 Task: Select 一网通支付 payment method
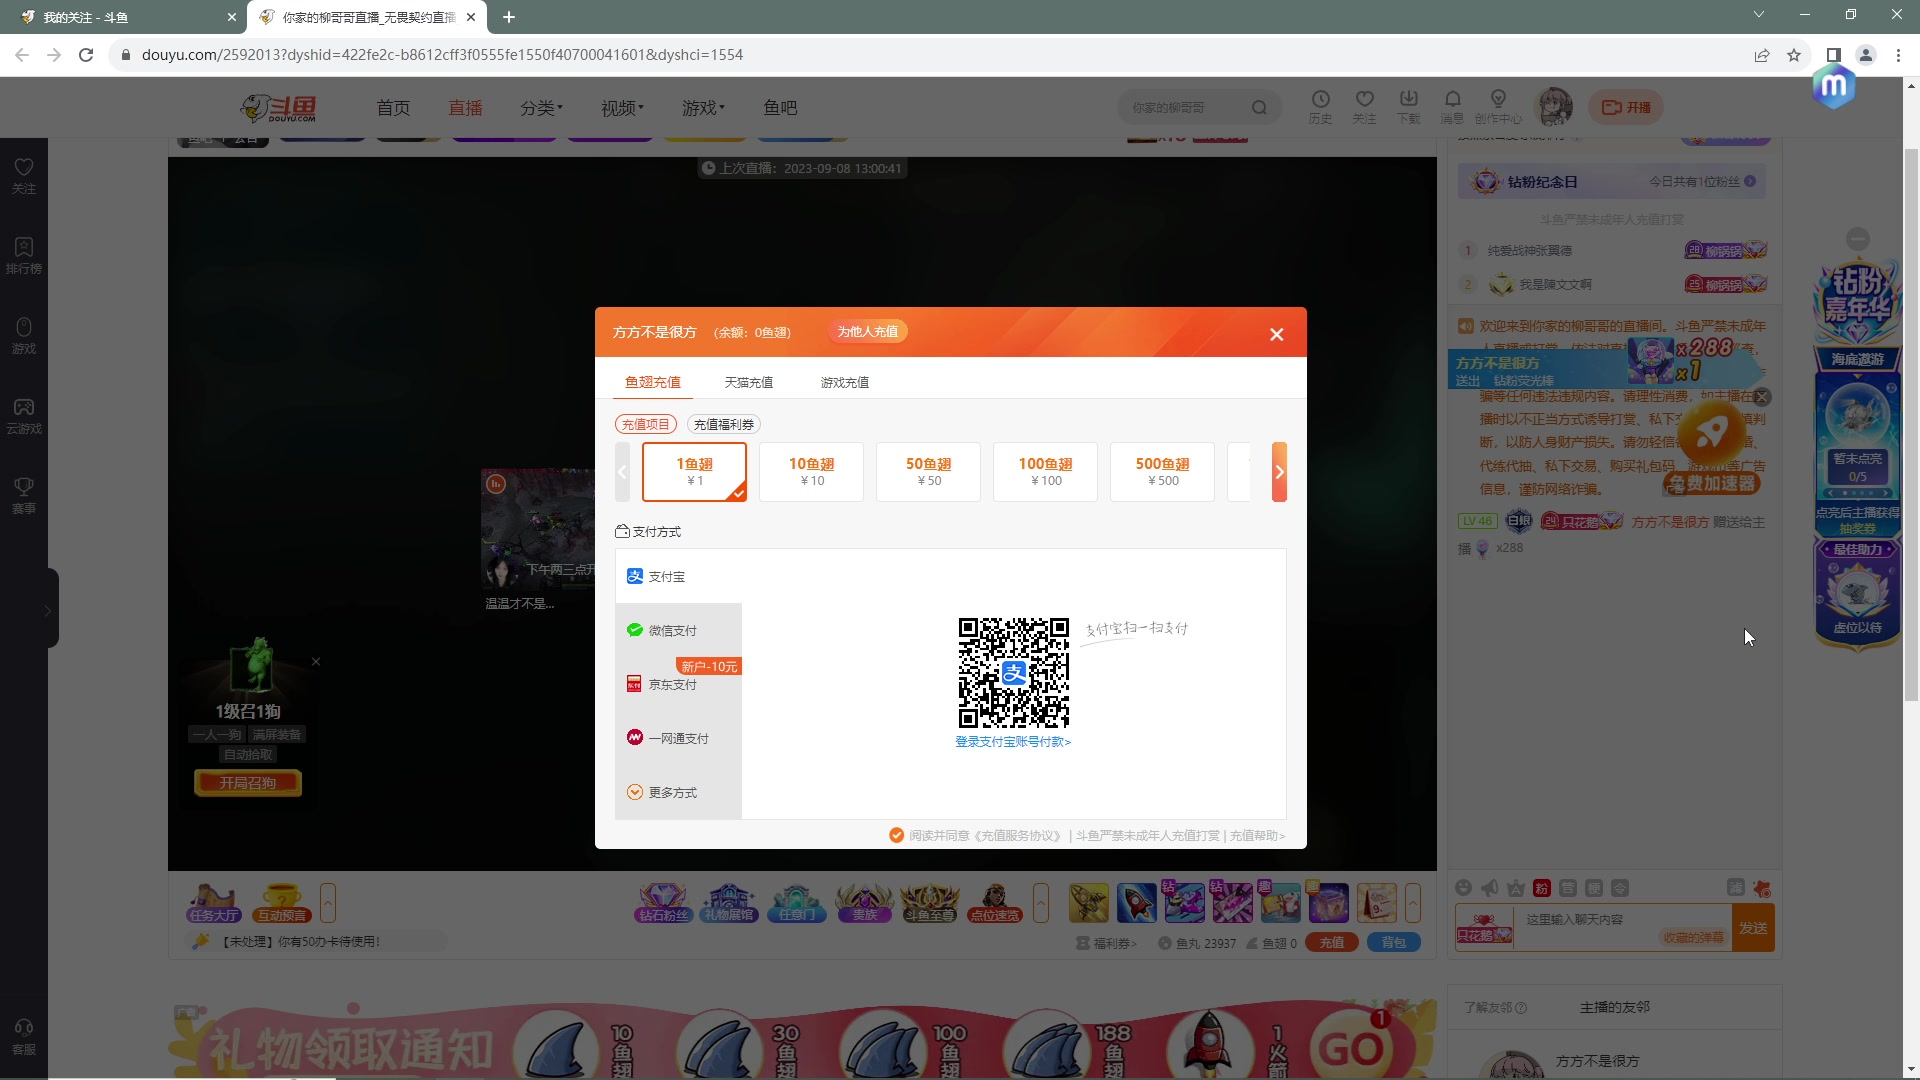679,738
